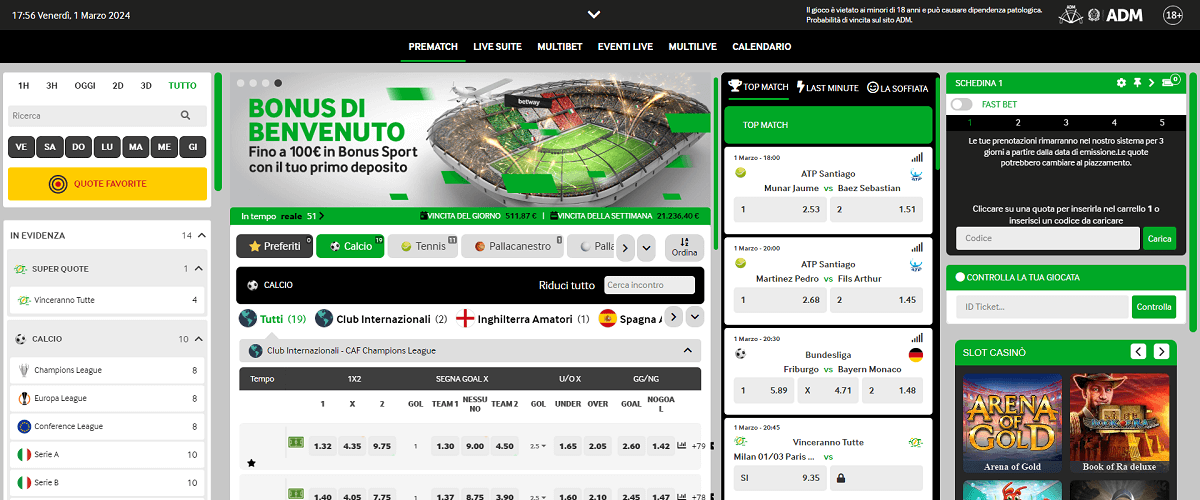
Task: Collapse the CAF Champions League group
Action: tap(687, 351)
